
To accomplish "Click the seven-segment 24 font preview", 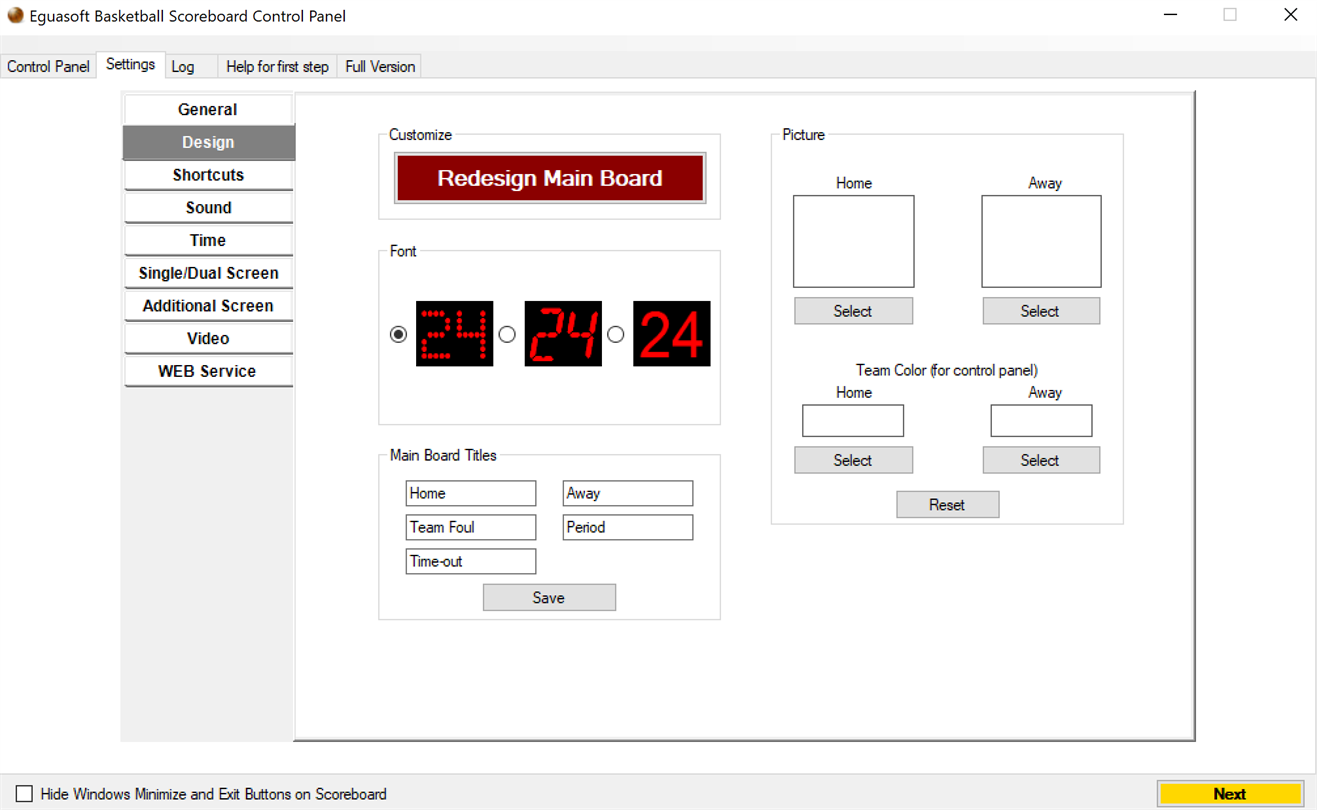I will 563,334.
